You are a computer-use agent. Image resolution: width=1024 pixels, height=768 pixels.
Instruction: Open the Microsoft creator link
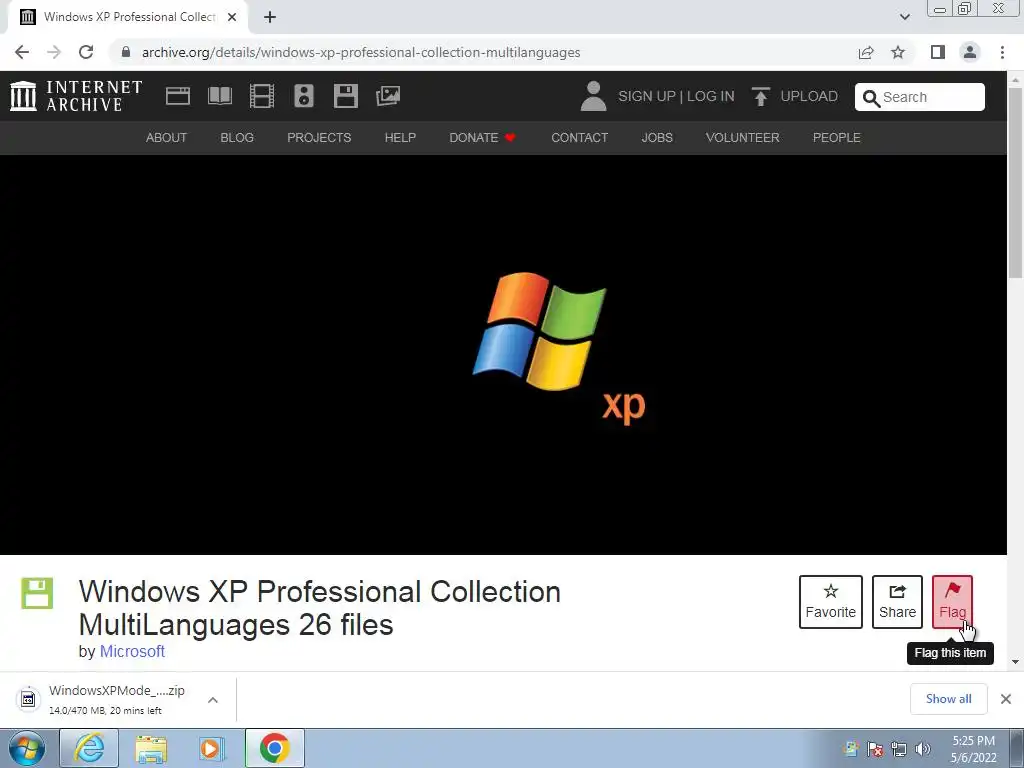click(132, 652)
